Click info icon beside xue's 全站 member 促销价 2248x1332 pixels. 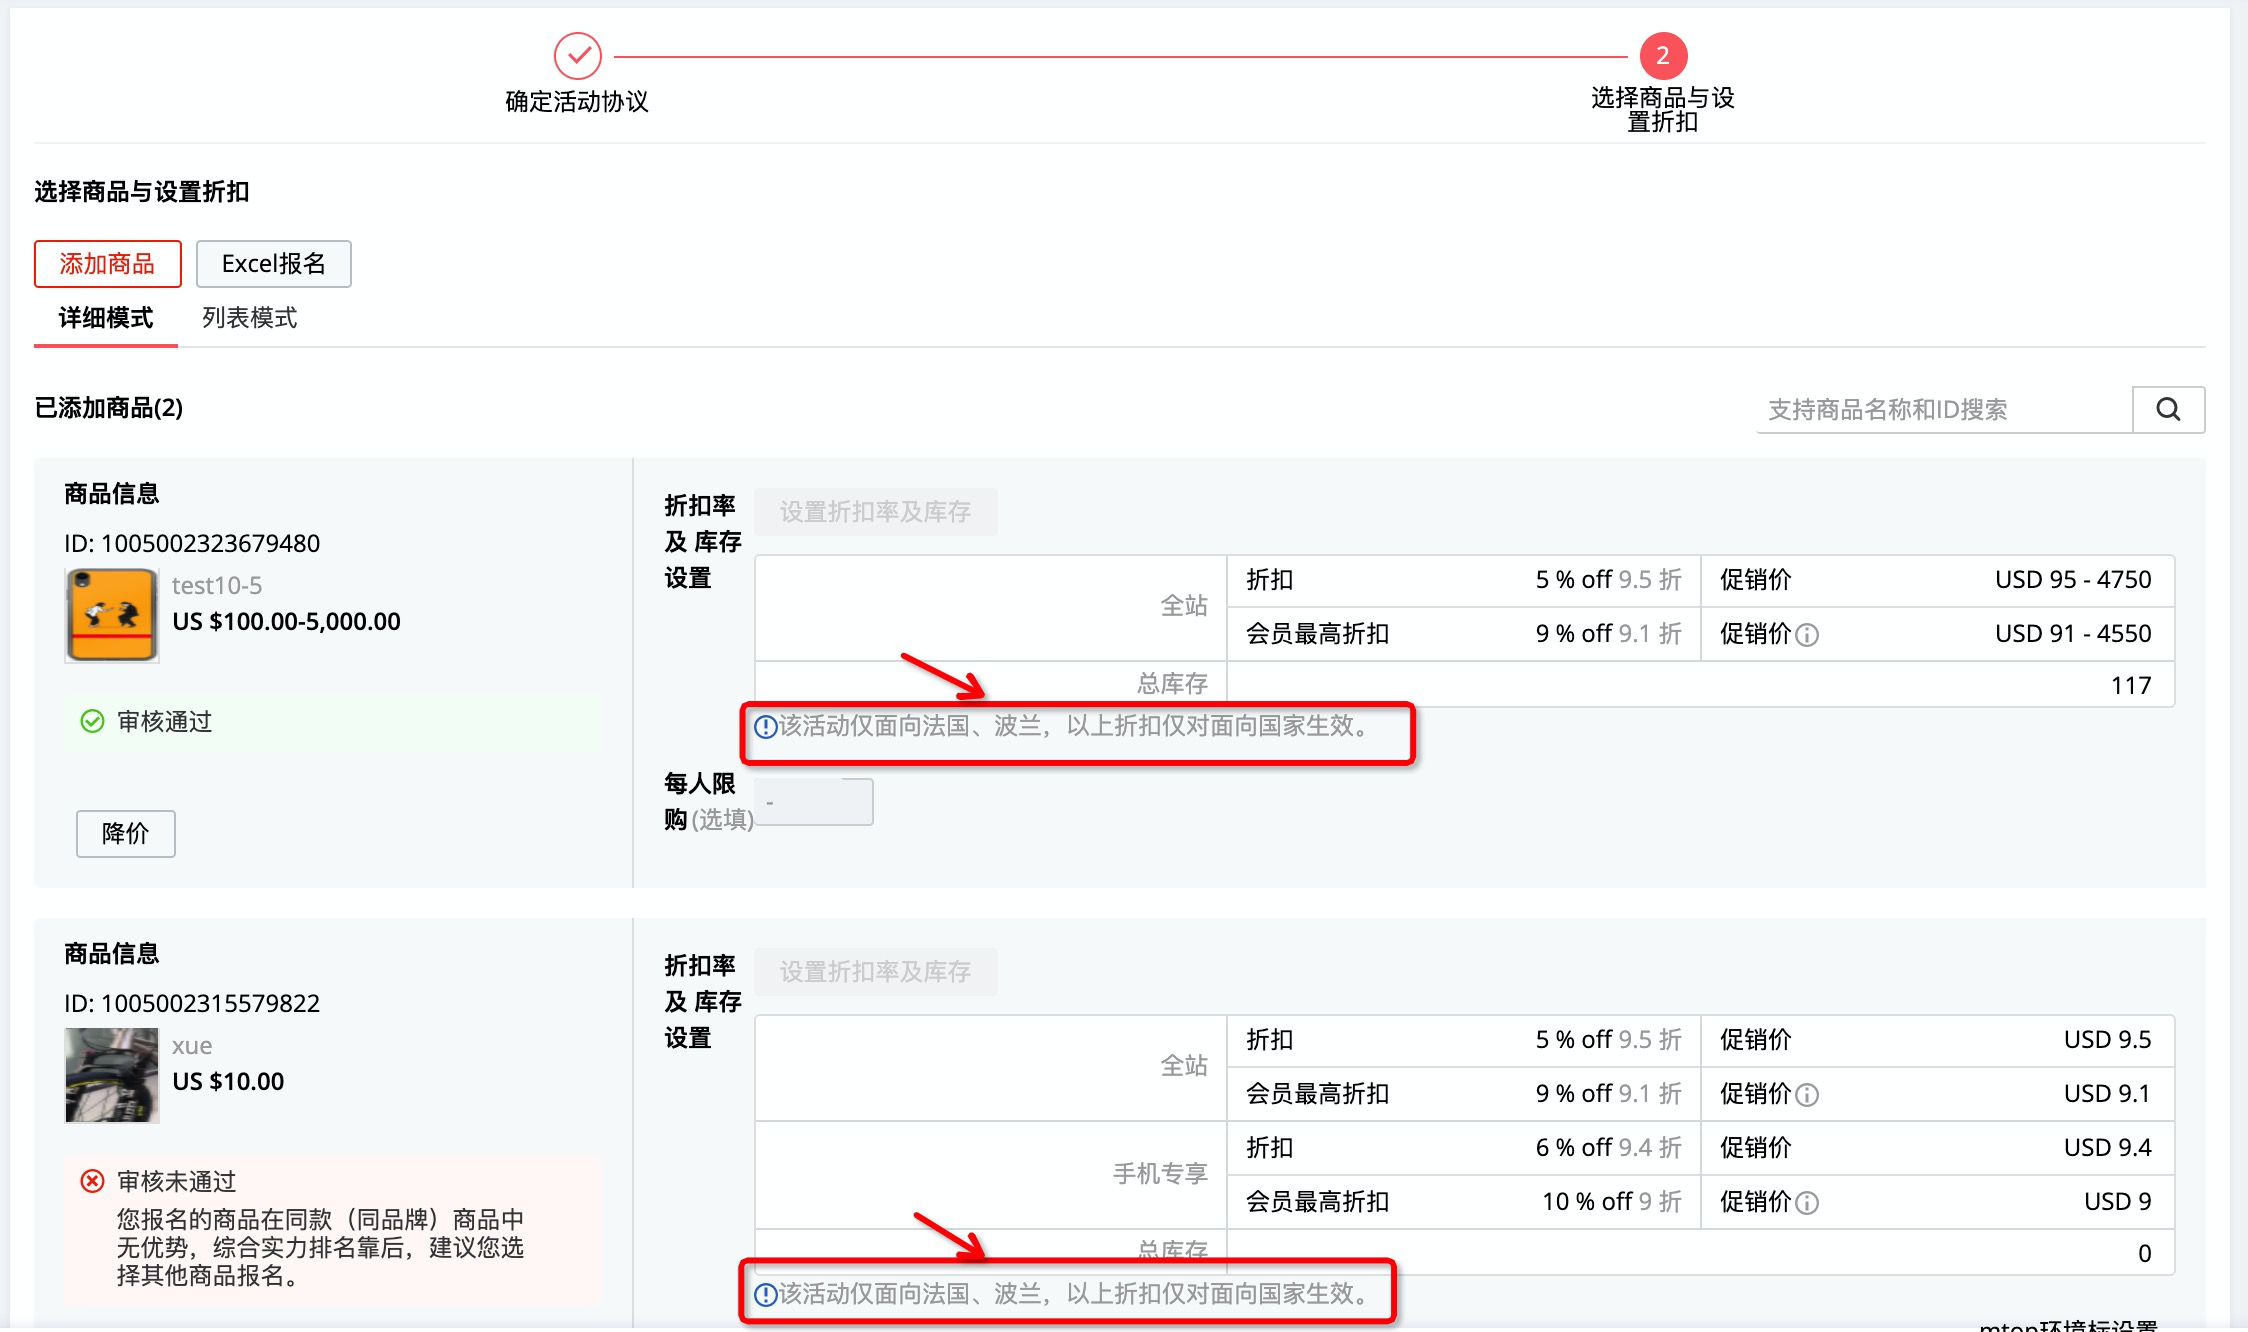(x=1807, y=1095)
